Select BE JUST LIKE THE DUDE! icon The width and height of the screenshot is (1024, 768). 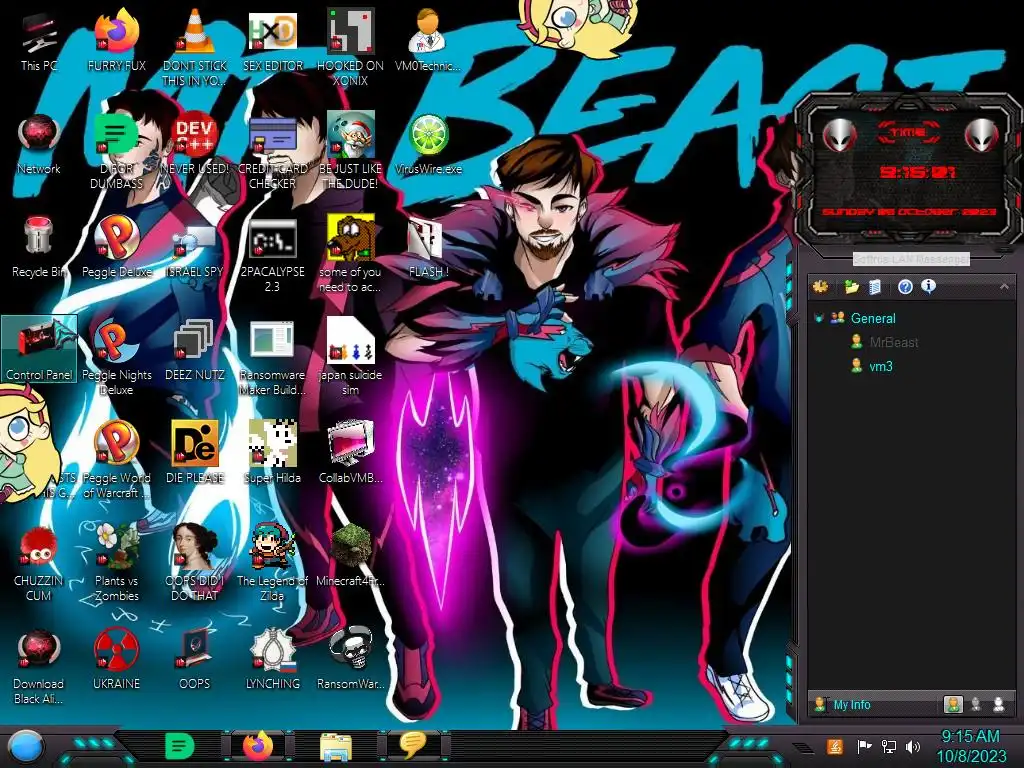coord(350,152)
